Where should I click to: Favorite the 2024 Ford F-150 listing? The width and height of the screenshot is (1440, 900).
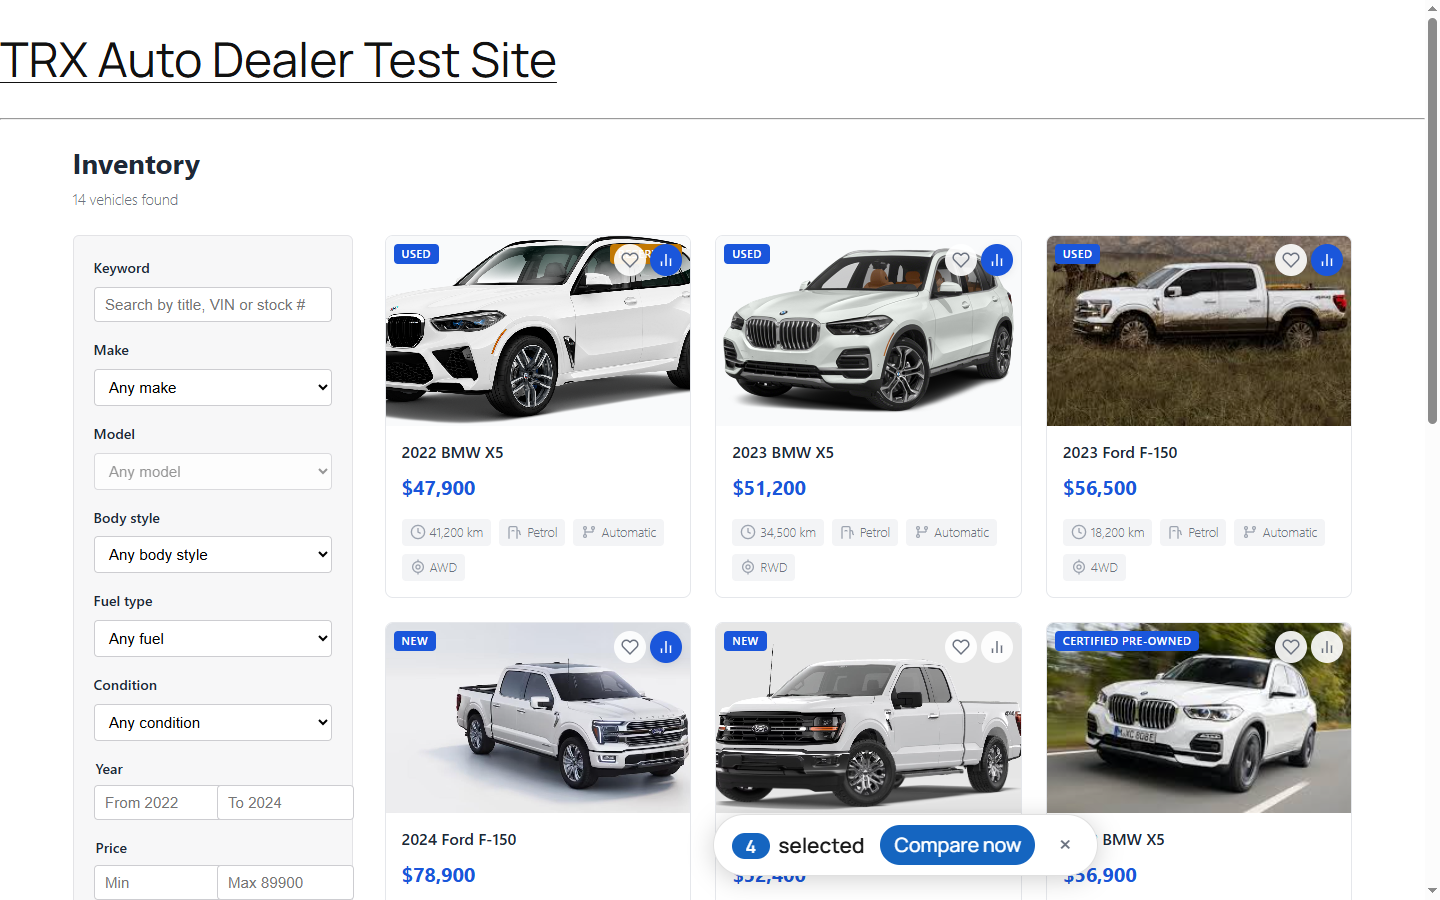click(630, 647)
